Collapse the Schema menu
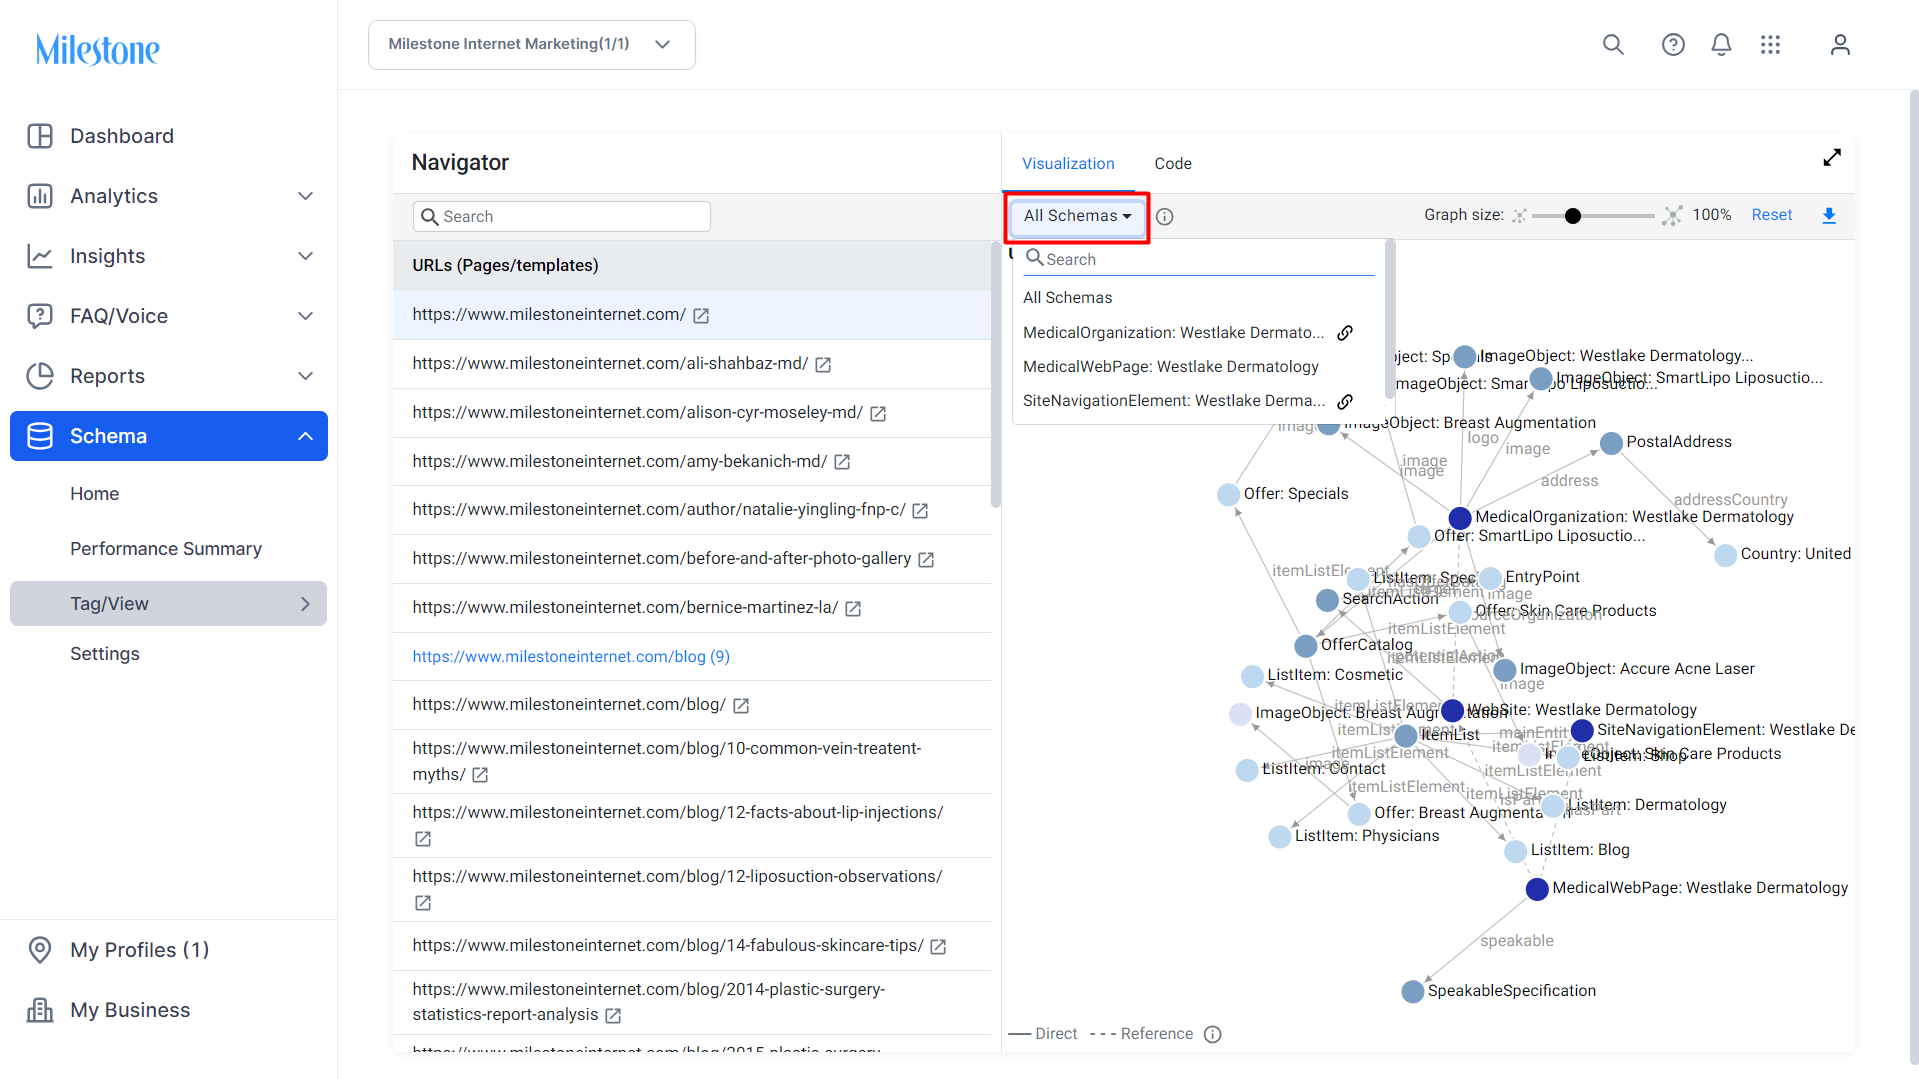 pyautogui.click(x=306, y=436)
